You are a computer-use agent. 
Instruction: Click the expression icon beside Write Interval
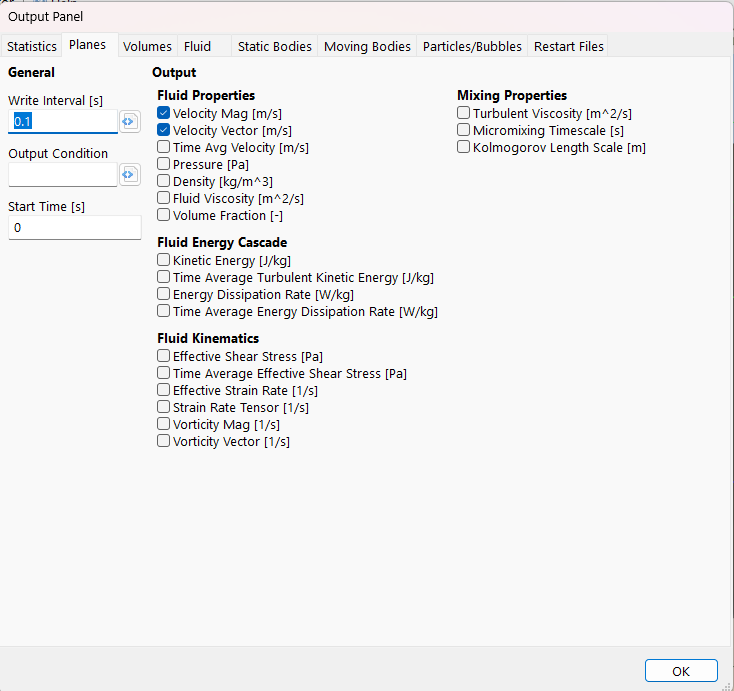pyautogui.click(x=129, y=122)
